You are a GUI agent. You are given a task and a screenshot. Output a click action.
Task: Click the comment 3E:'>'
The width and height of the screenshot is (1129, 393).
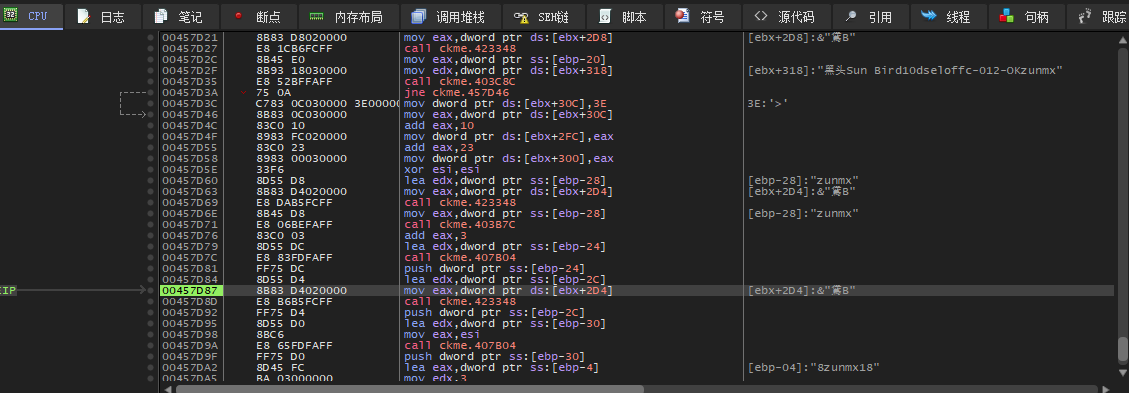pyautogui.click(x=768, y=103)
